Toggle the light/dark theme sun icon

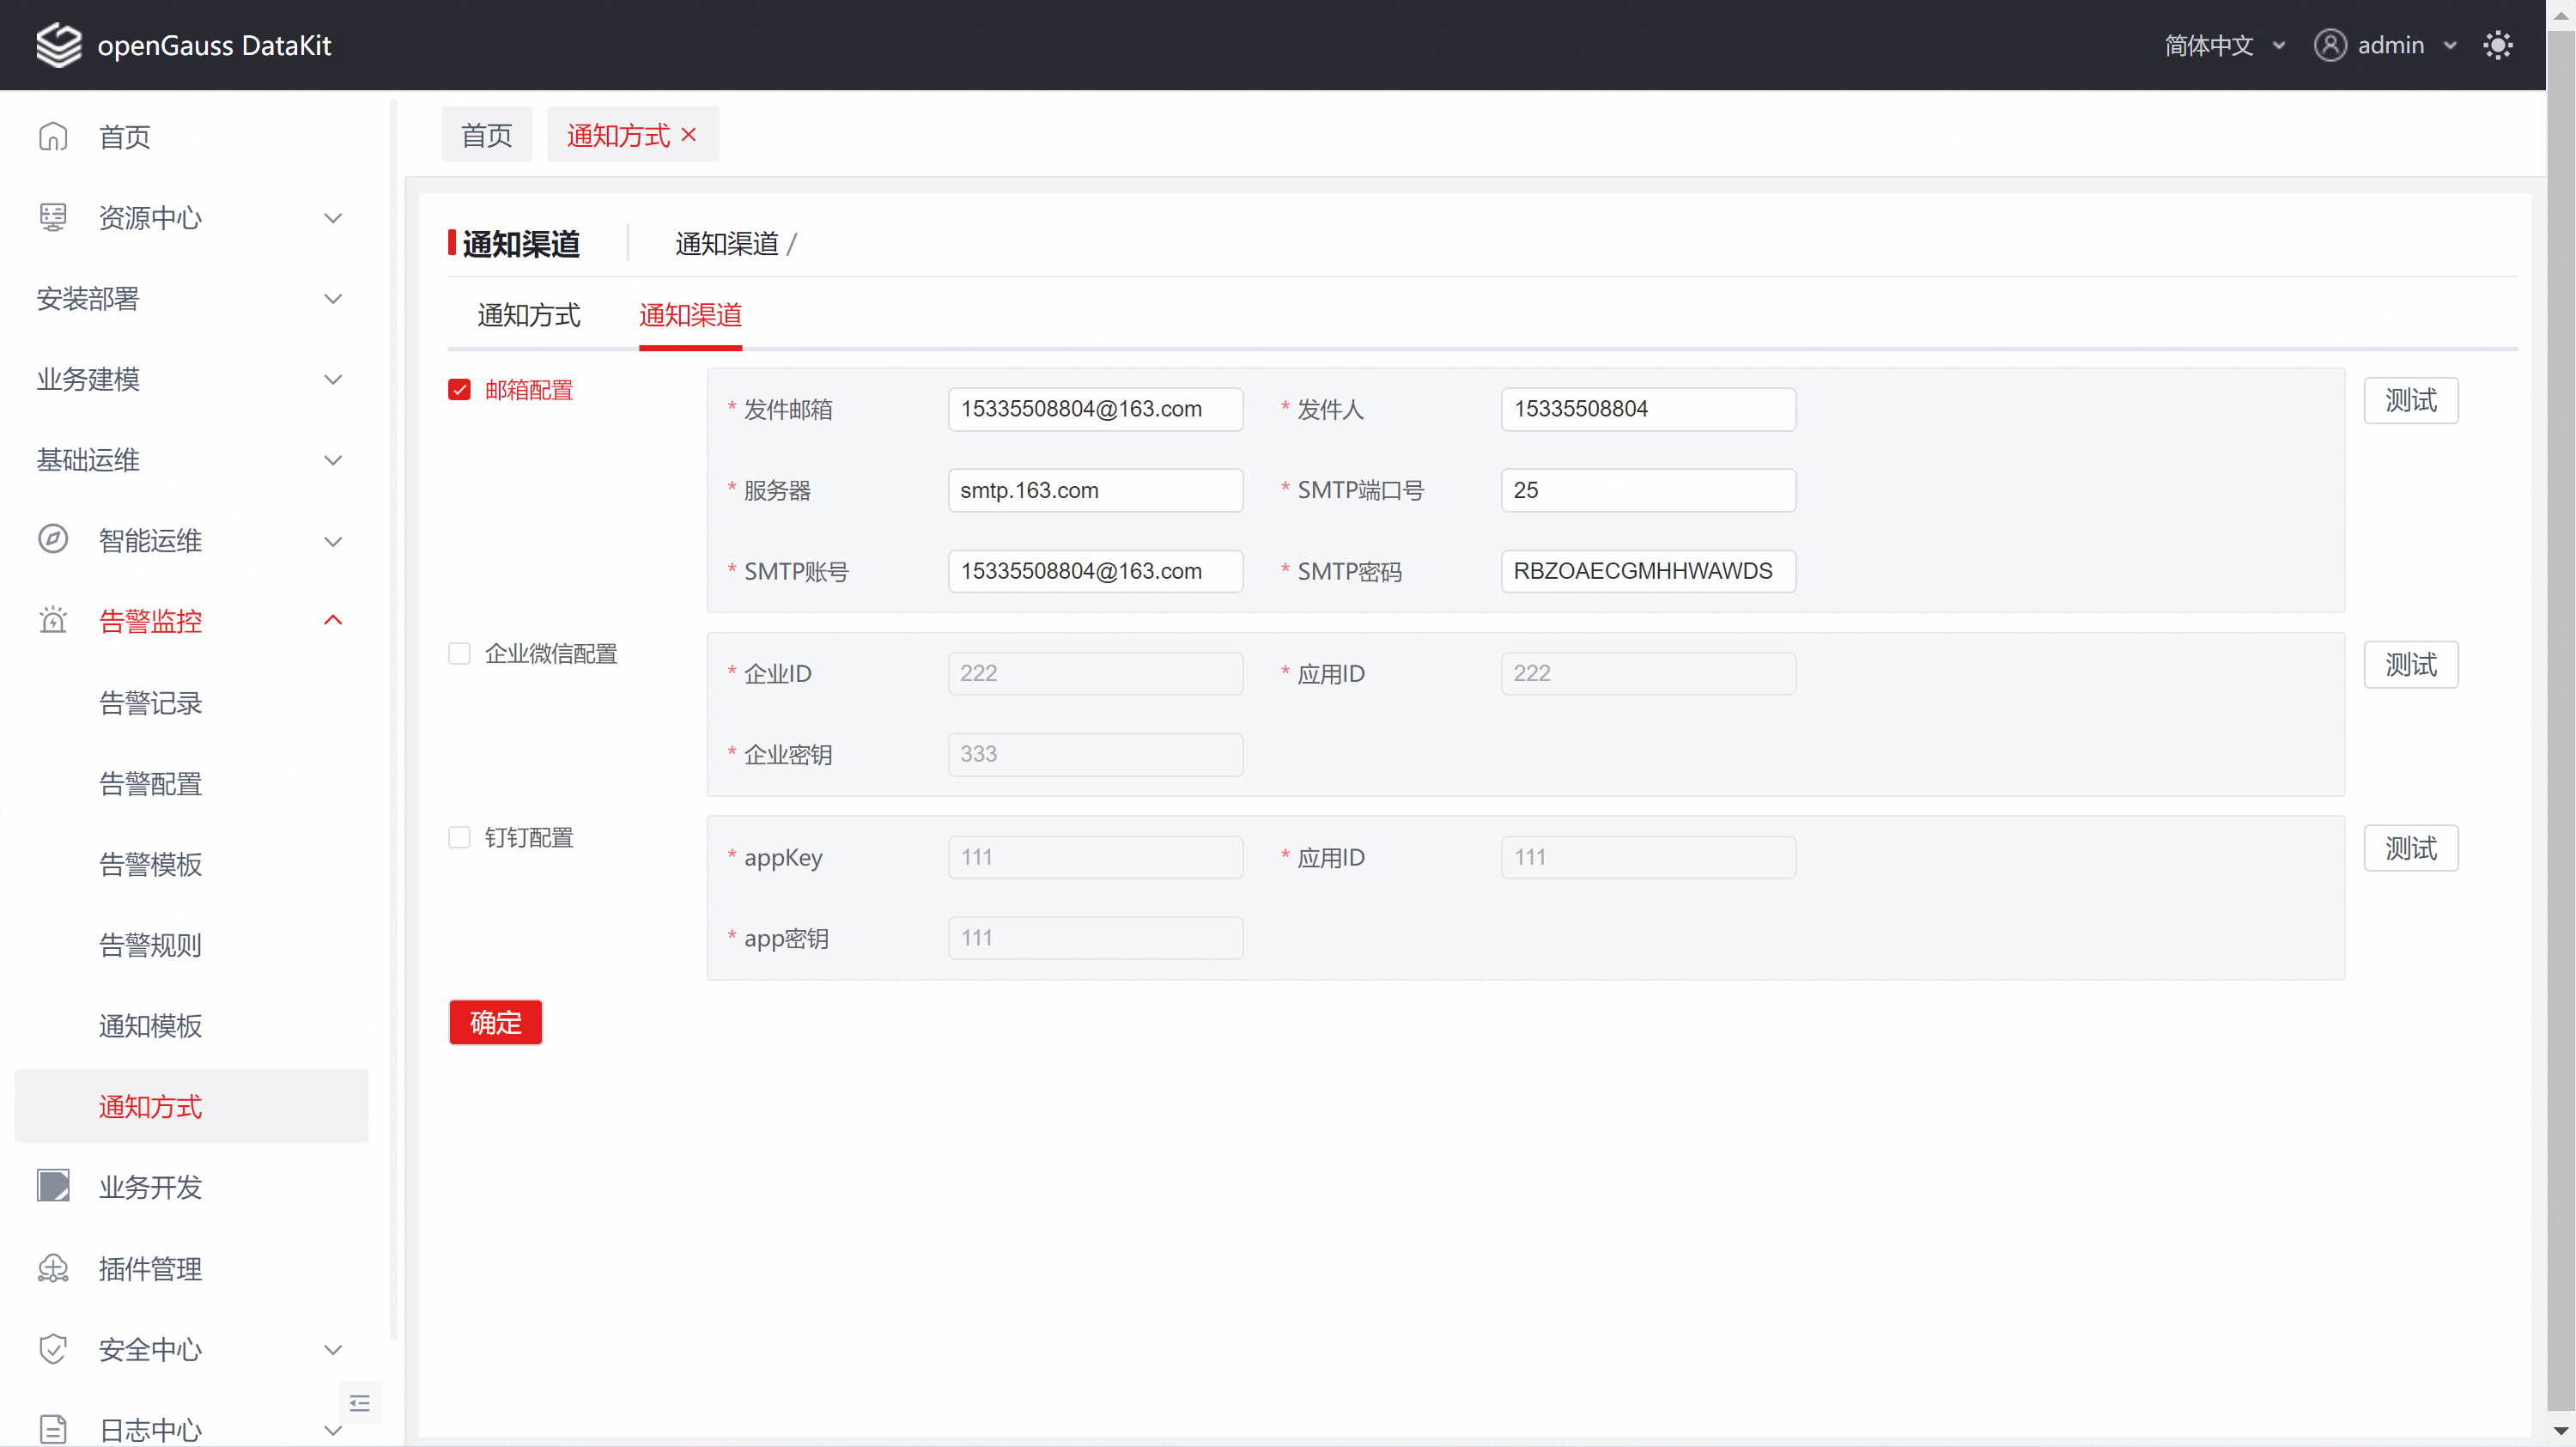[2497, 45]
